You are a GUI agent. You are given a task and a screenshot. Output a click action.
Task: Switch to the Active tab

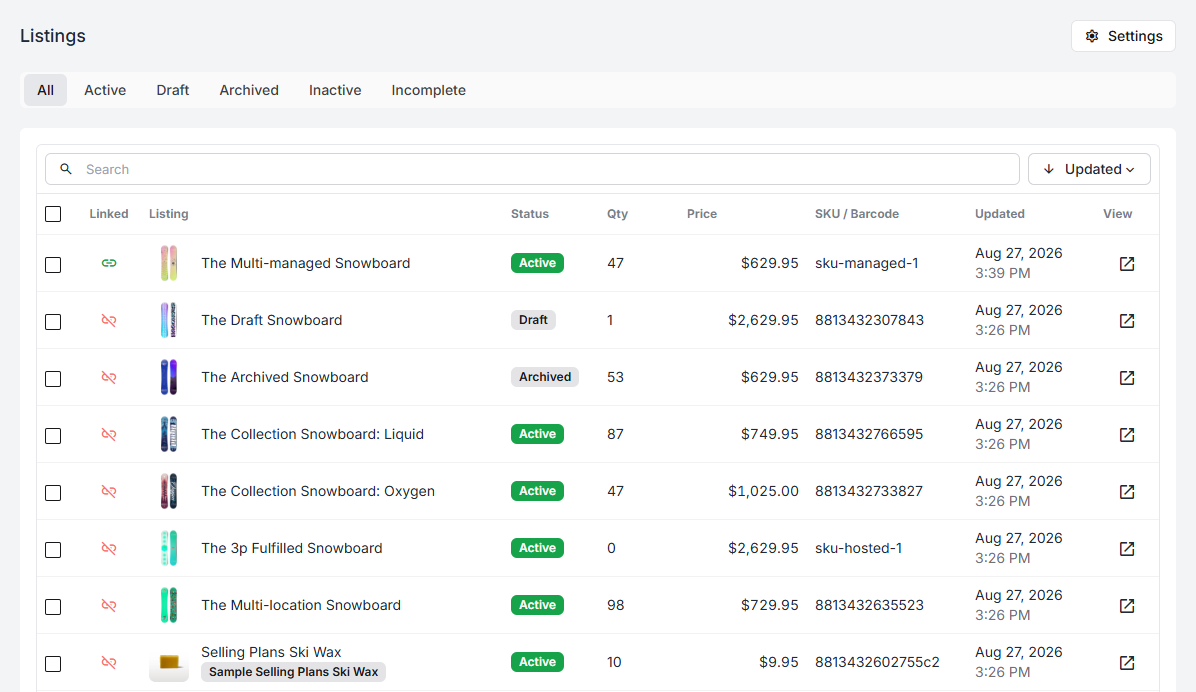tap(104, 90)
